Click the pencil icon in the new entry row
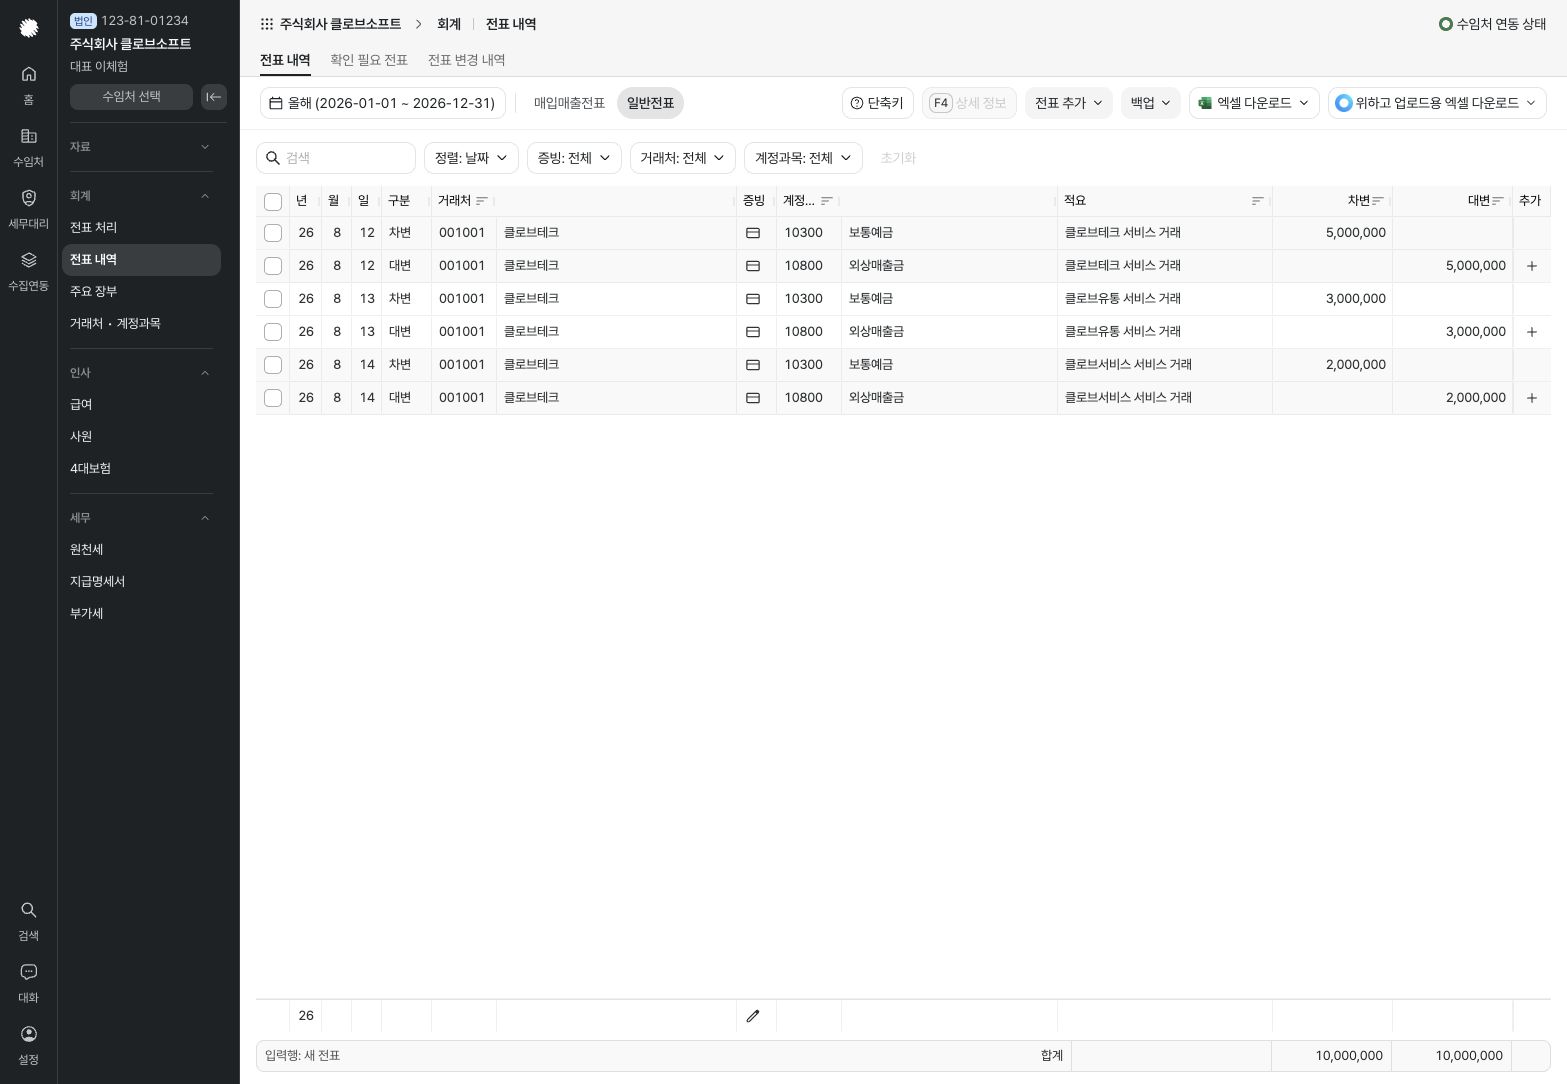 [x=753, y=1016]
